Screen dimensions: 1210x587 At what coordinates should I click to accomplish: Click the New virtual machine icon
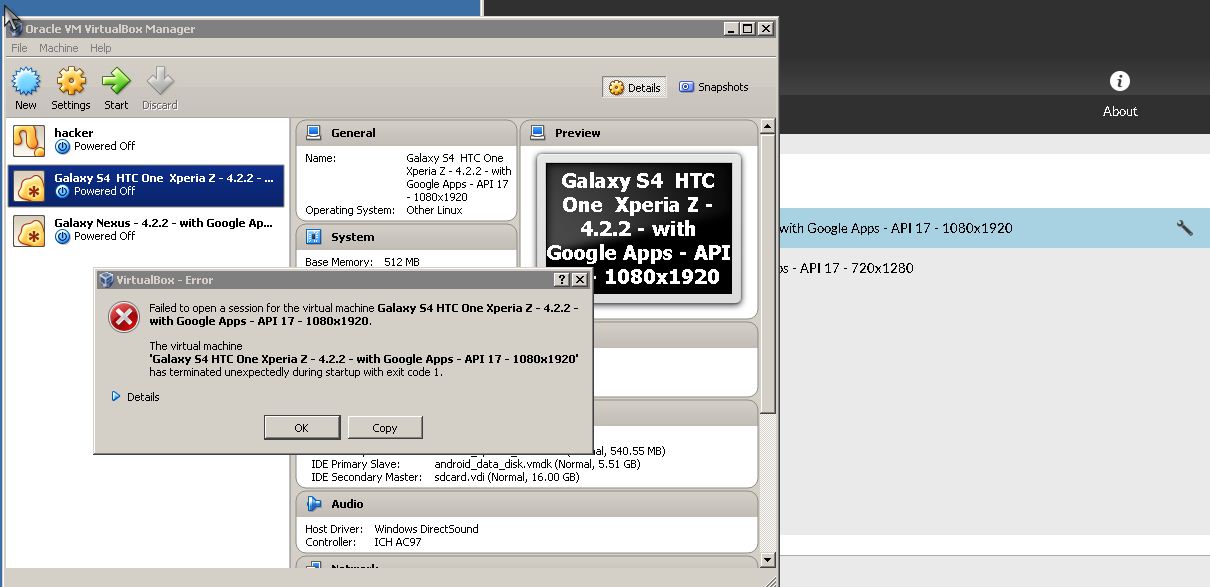point(26,81)
